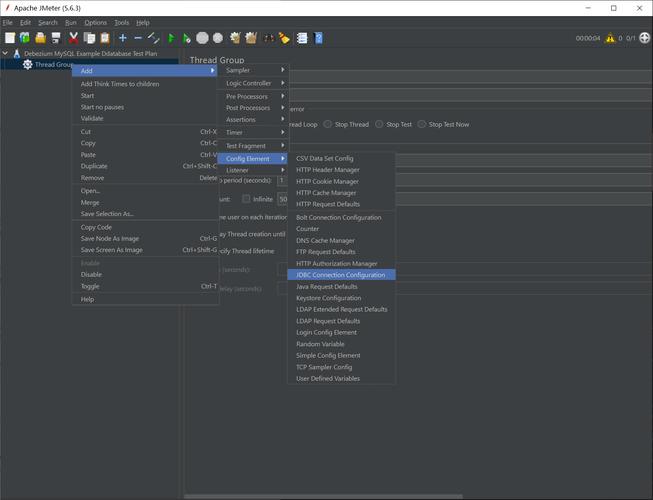Image resolution: width=653 pixels, height=500 pixels.
Task: Choose Random Variable entry
Action: 341,344
